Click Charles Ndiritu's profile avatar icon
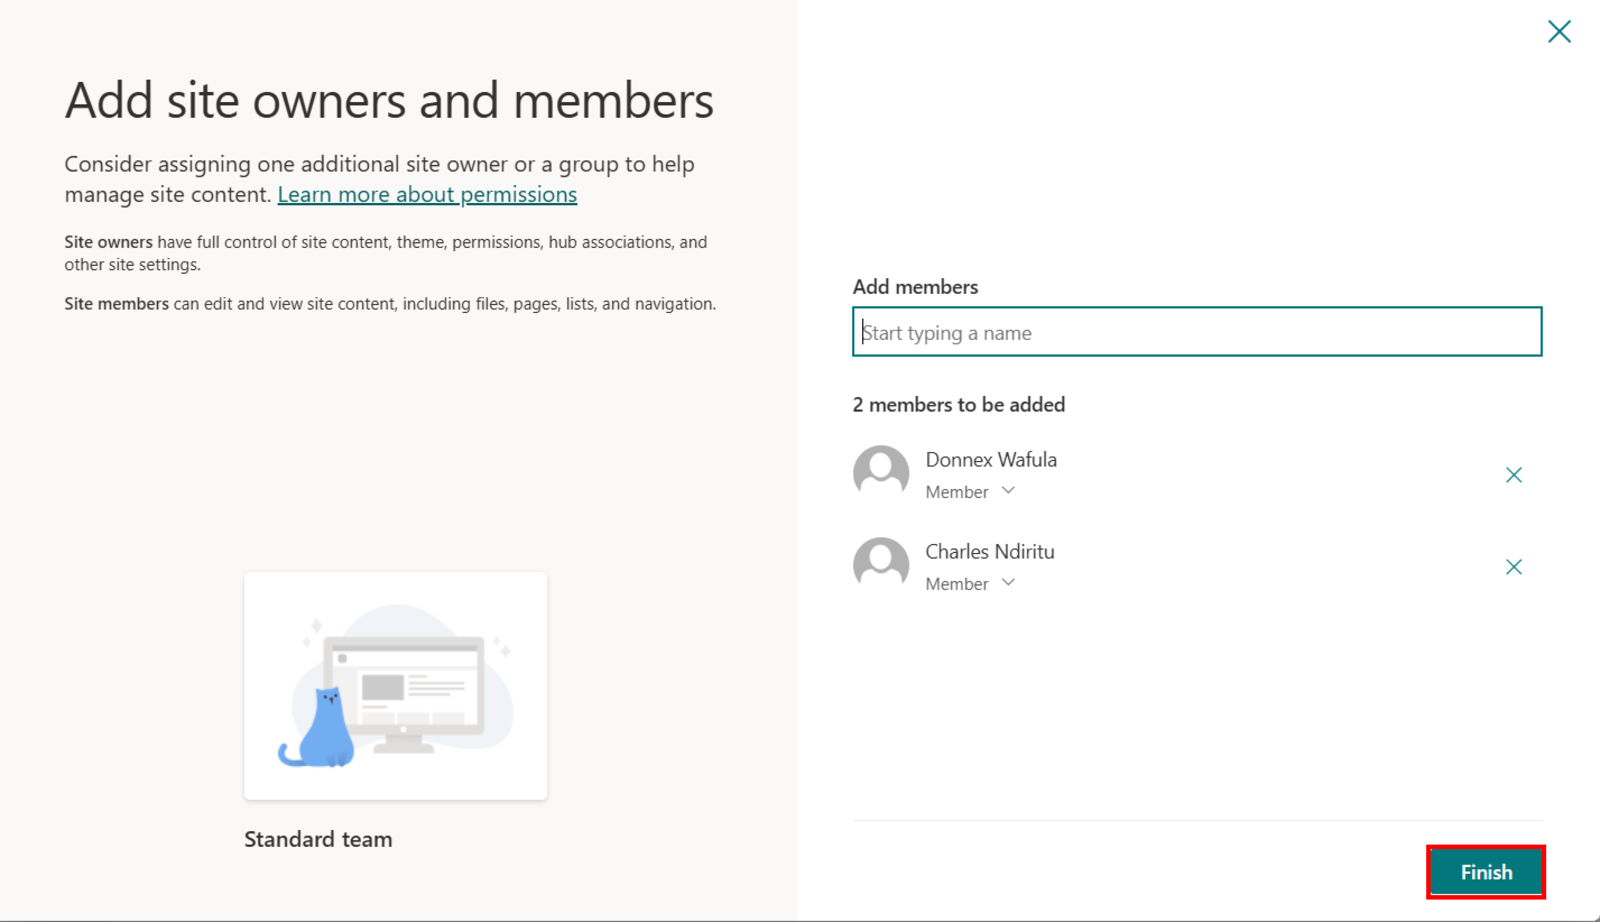Image resolution: width=1600 pixels, height=922 pixels. [x=880, y=564]
